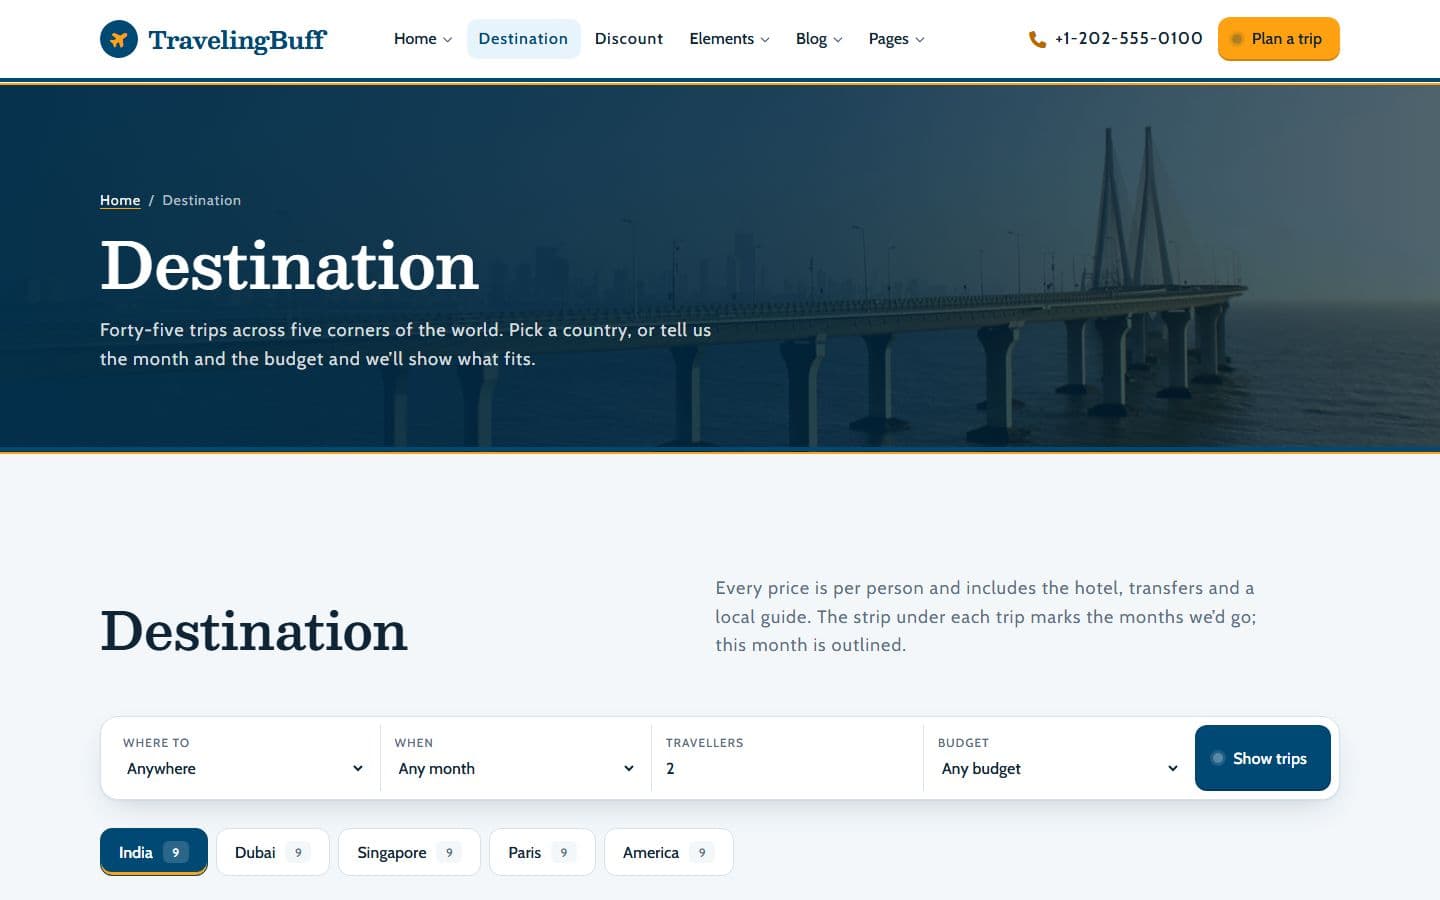
Task: Click the Plan a trip button
Action: coord(1278,39)
